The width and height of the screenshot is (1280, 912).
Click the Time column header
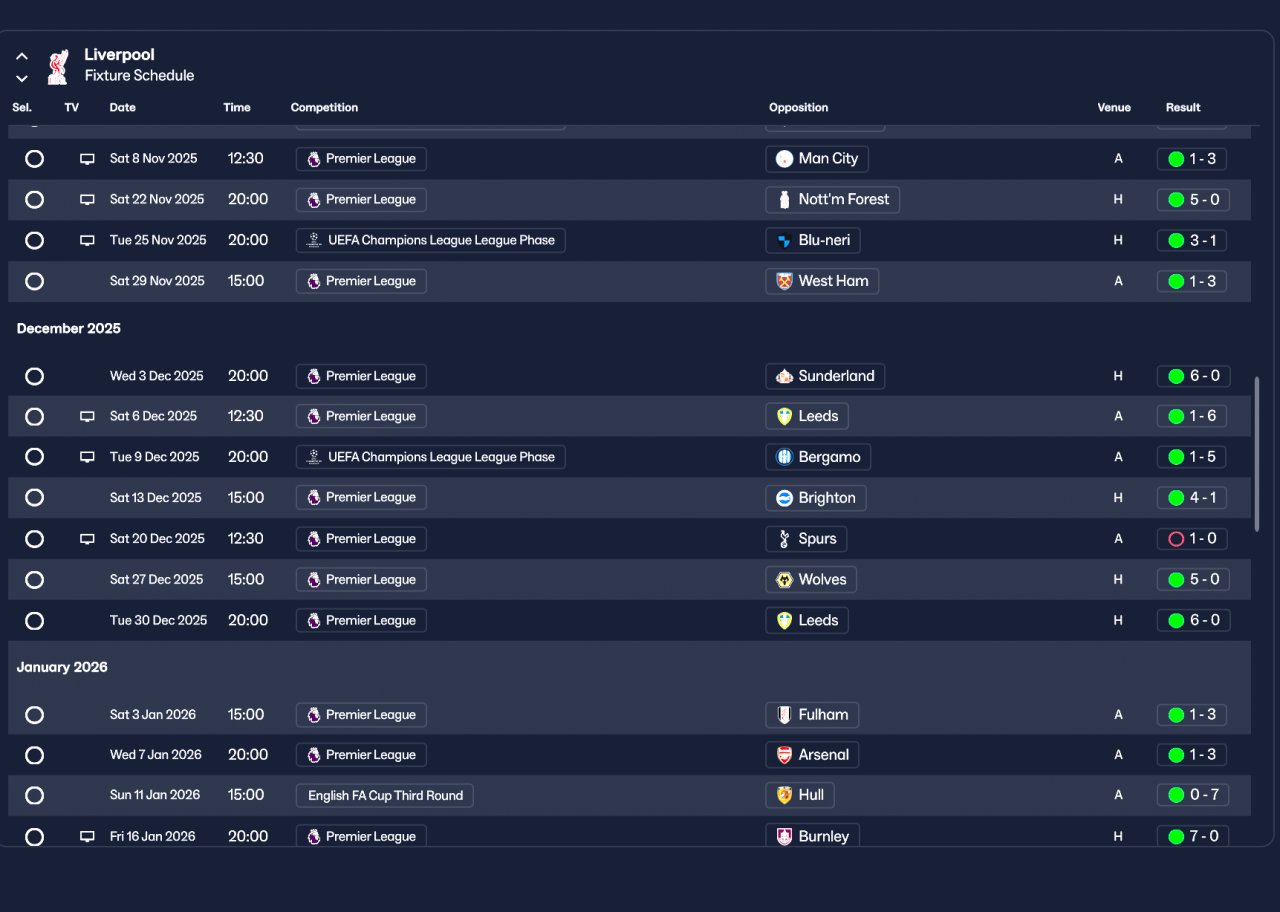tap(237, 108)
